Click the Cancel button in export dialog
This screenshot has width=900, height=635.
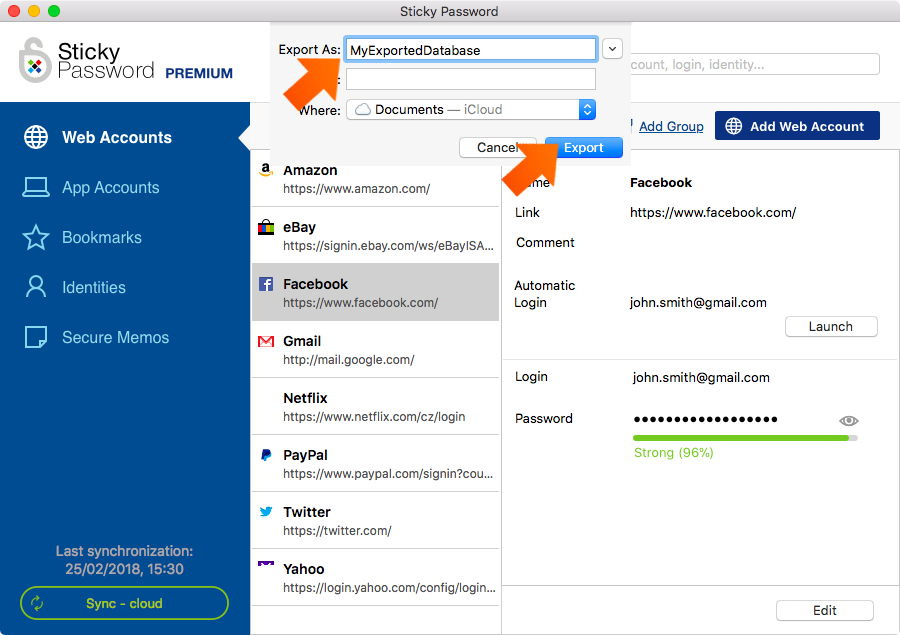click(498, 148)
